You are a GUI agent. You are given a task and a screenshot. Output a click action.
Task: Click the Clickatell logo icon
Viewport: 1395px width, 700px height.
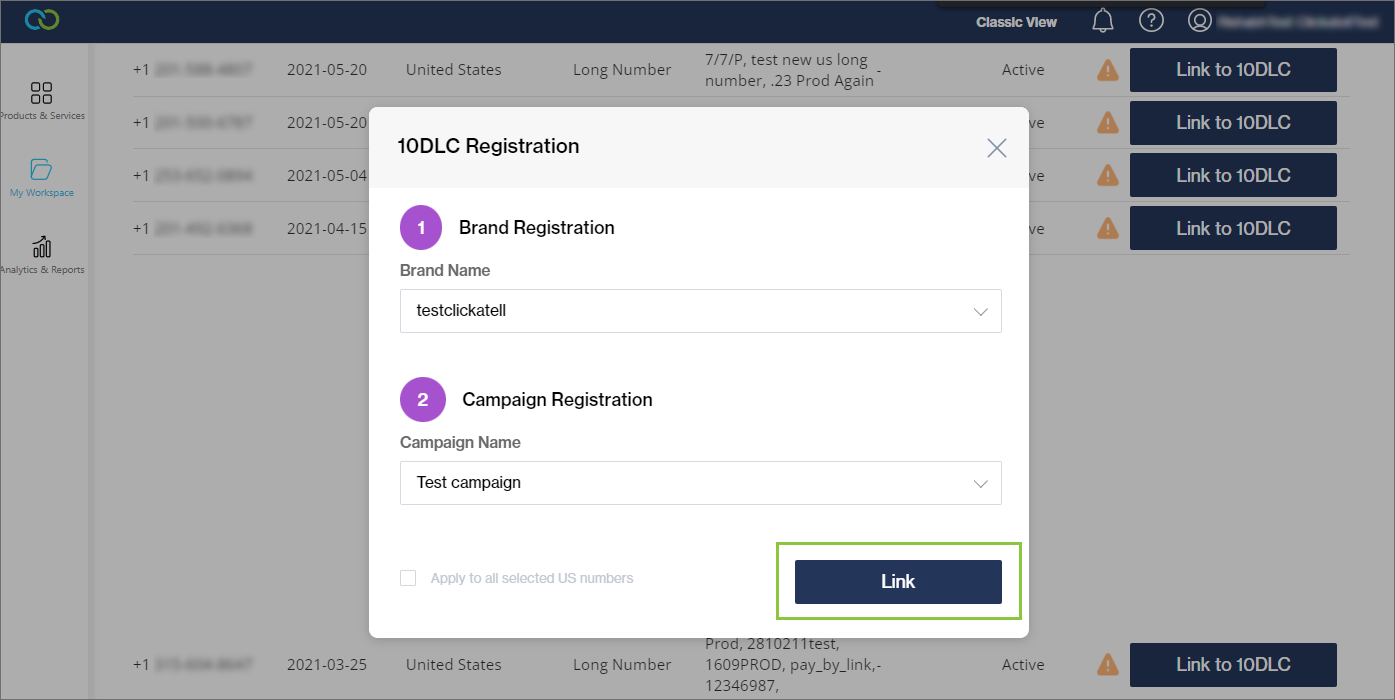click(x=42, y=20)
